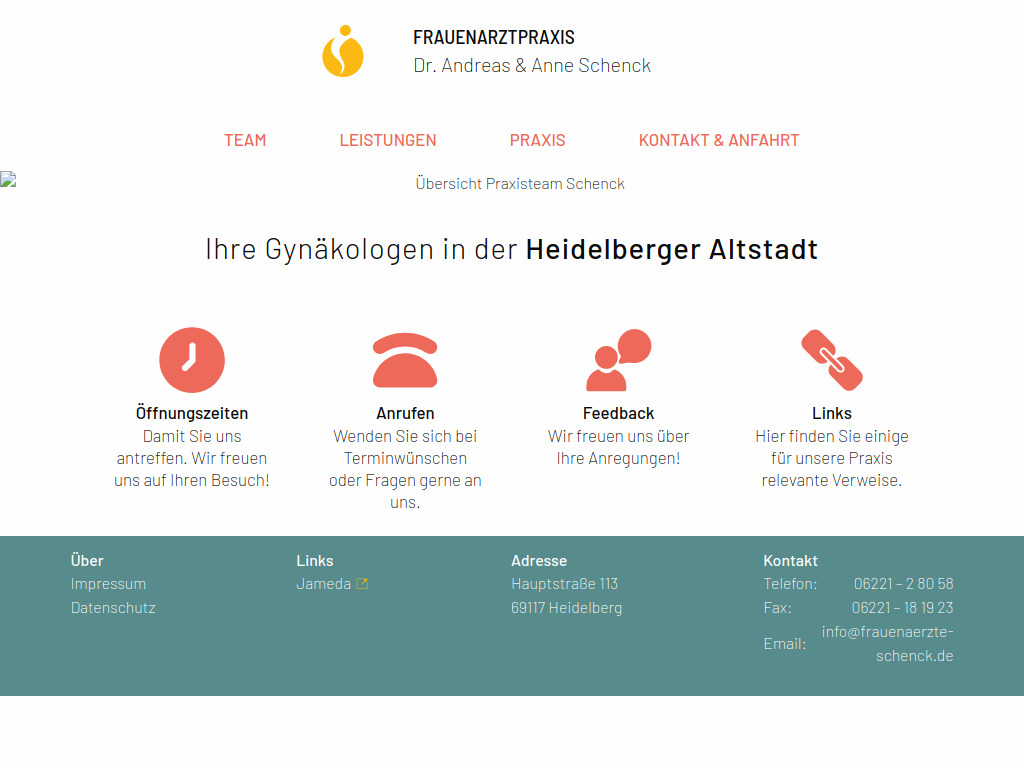The image size is (1024, 768).
Task: Click the external link icon next to Jameda
Action: 361,582
